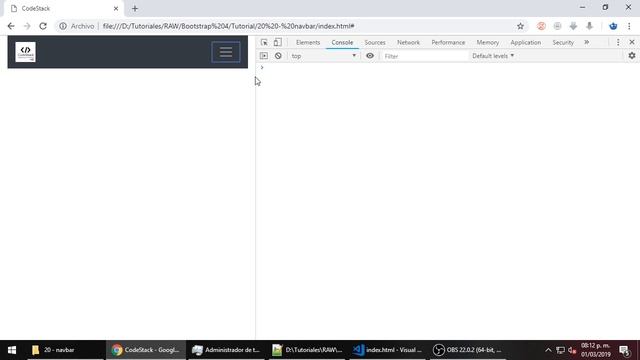Go back in browser history

11,26
